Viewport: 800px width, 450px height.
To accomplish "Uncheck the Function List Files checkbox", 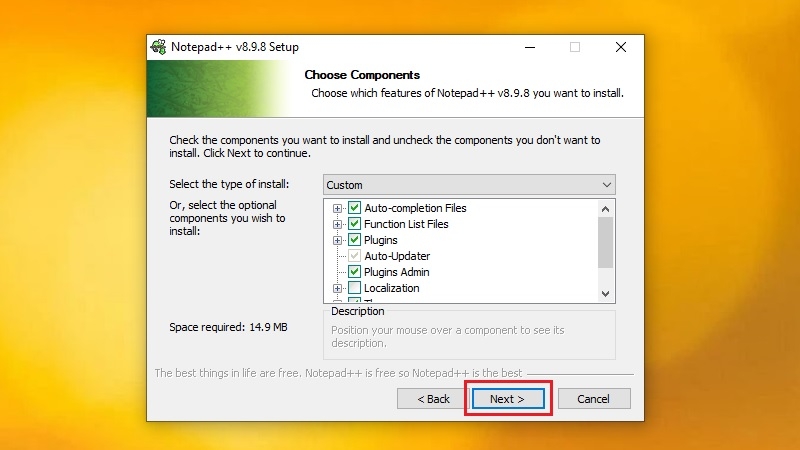I will (x=354, y=223).
